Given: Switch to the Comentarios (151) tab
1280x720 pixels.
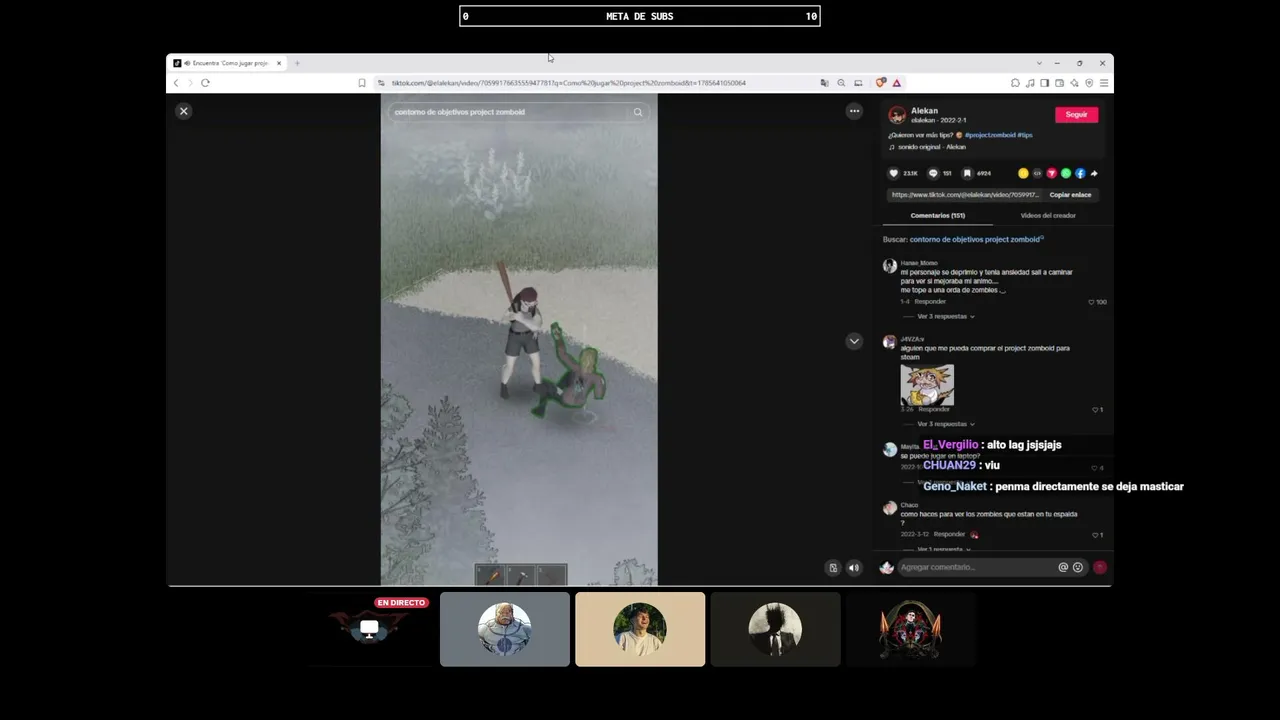Looking at the screenshot, I should (x=938, y=215).
